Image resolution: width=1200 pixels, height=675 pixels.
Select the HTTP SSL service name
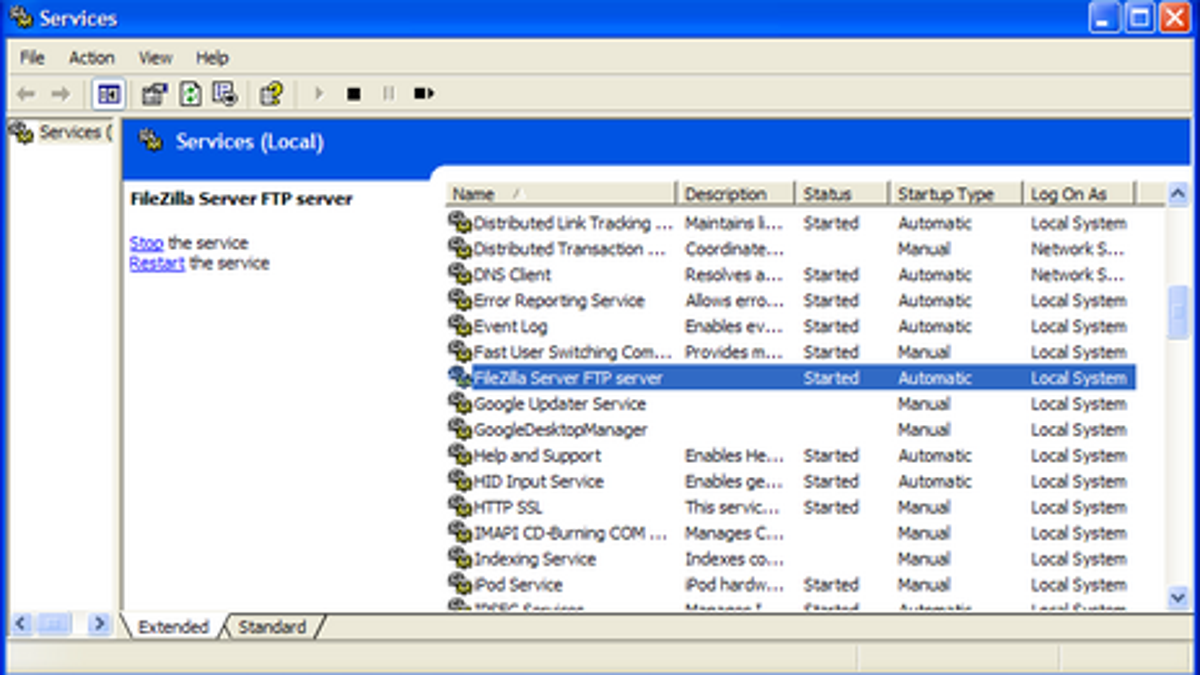508,508
